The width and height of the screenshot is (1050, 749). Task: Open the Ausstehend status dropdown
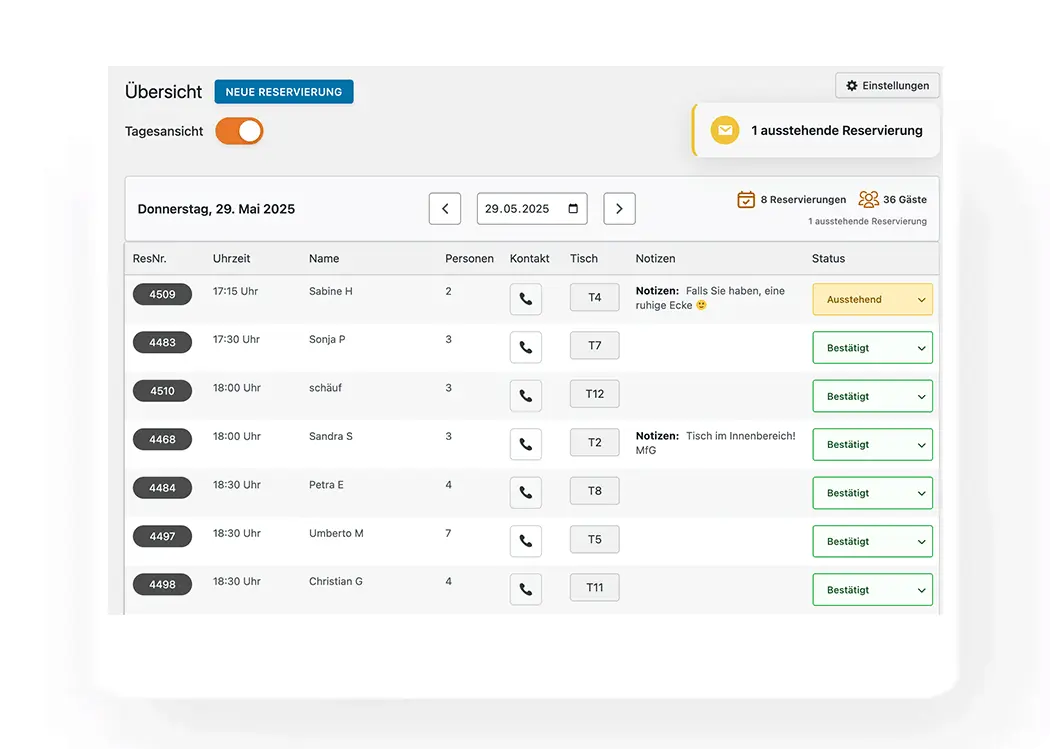click(872, 299)
